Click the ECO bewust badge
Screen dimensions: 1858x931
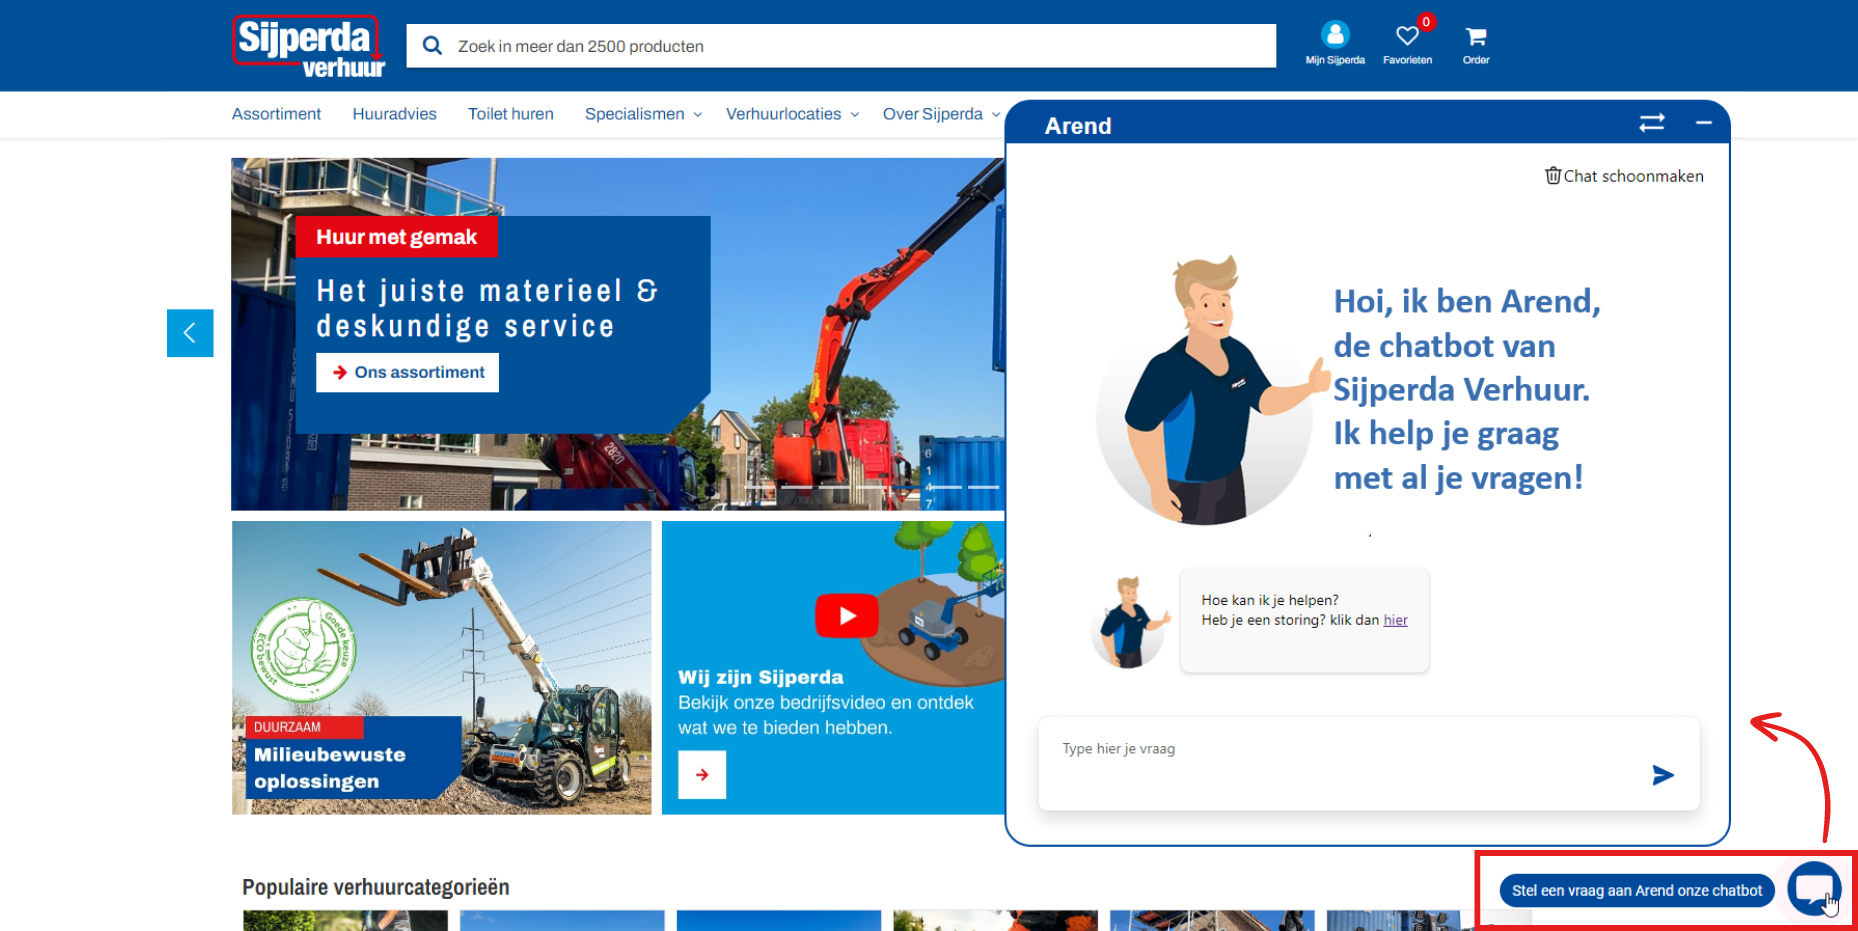(x=304, y=650)
